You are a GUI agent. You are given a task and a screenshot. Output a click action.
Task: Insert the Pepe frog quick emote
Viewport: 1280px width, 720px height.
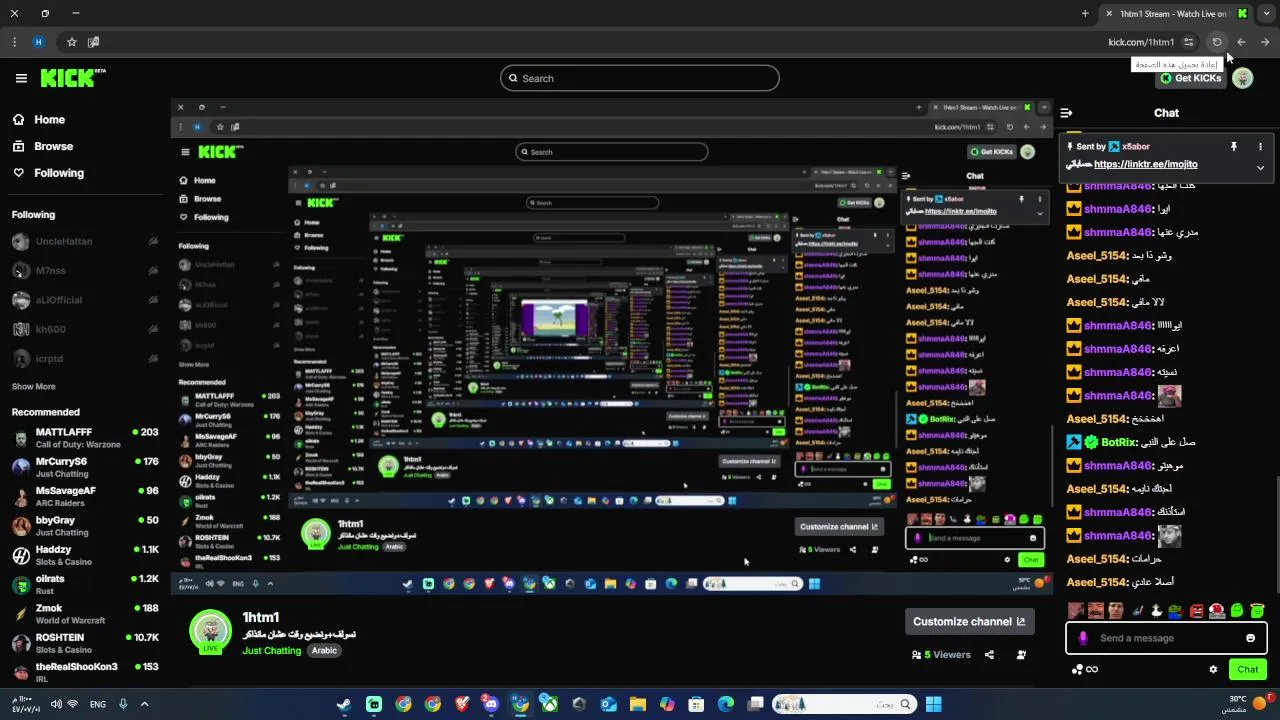pos(1176,610)
